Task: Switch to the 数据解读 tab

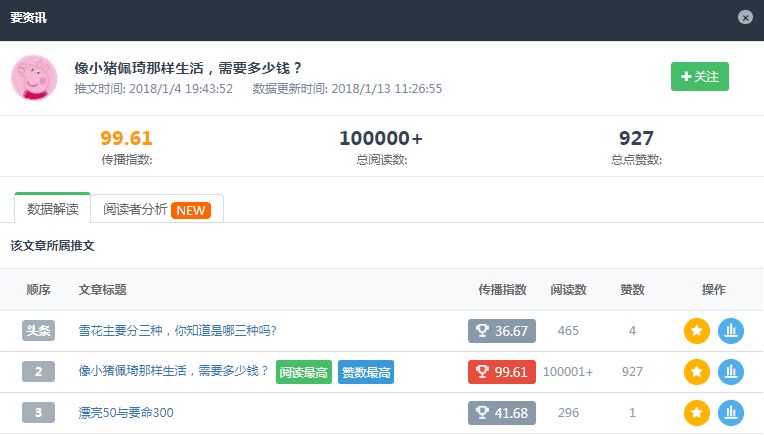Action: [x=52, y=209]
